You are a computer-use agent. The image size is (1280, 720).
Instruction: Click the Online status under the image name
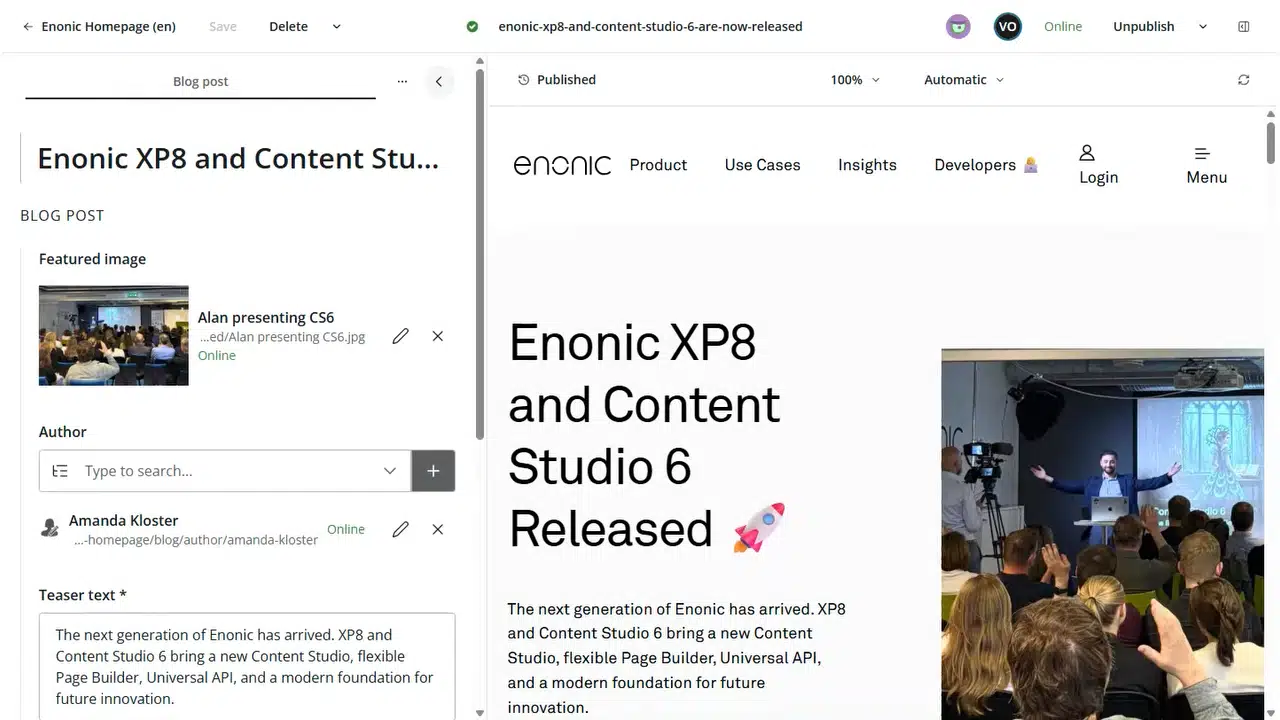click(217, 355)
